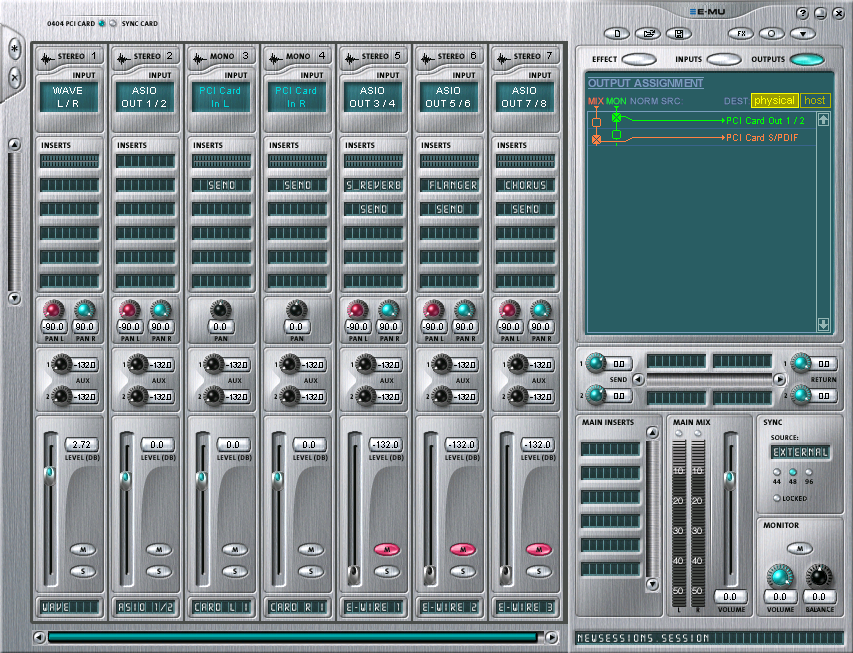This screenshot has height=653, width=853.
Task: Select the 96 kHz sample rate
Action: (809, 472)
